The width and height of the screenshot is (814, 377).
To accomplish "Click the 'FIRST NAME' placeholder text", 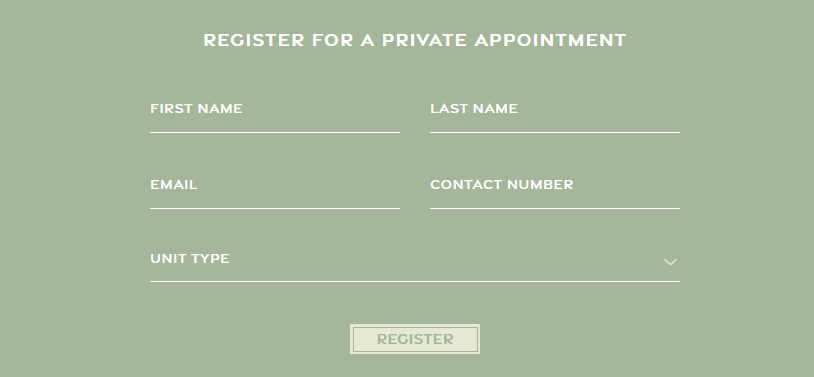I will 196,109.
